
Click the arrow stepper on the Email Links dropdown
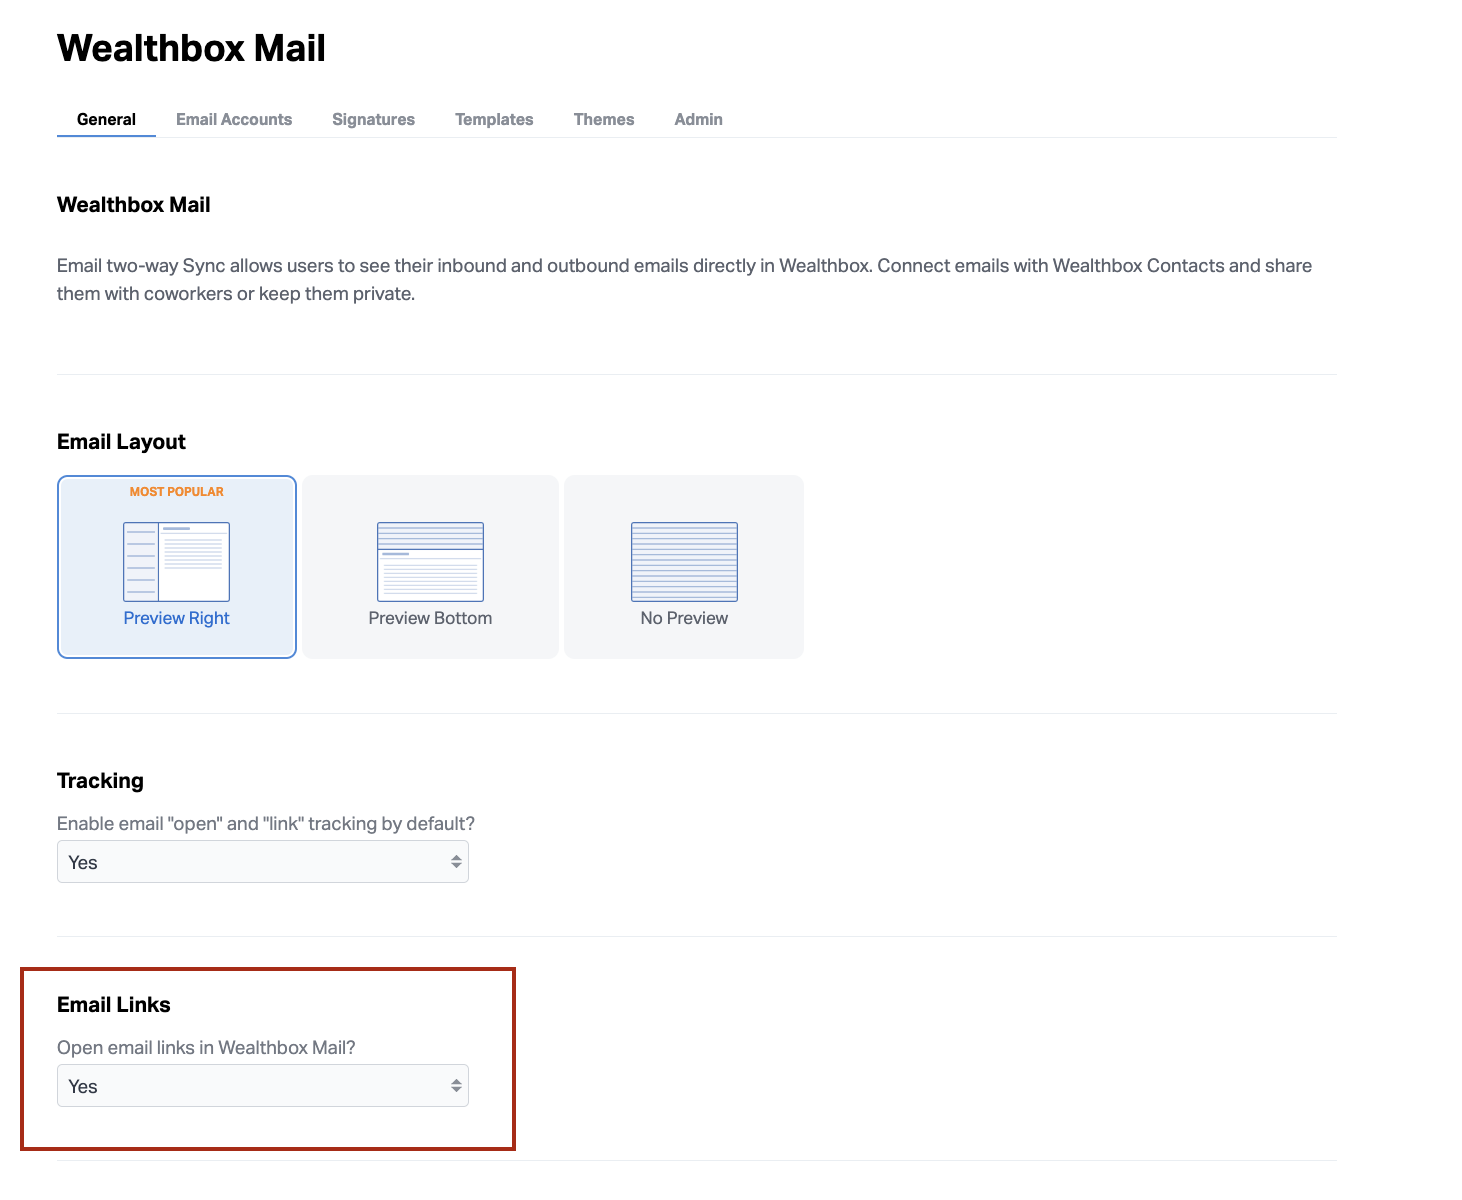click(x=456, y=1086)
